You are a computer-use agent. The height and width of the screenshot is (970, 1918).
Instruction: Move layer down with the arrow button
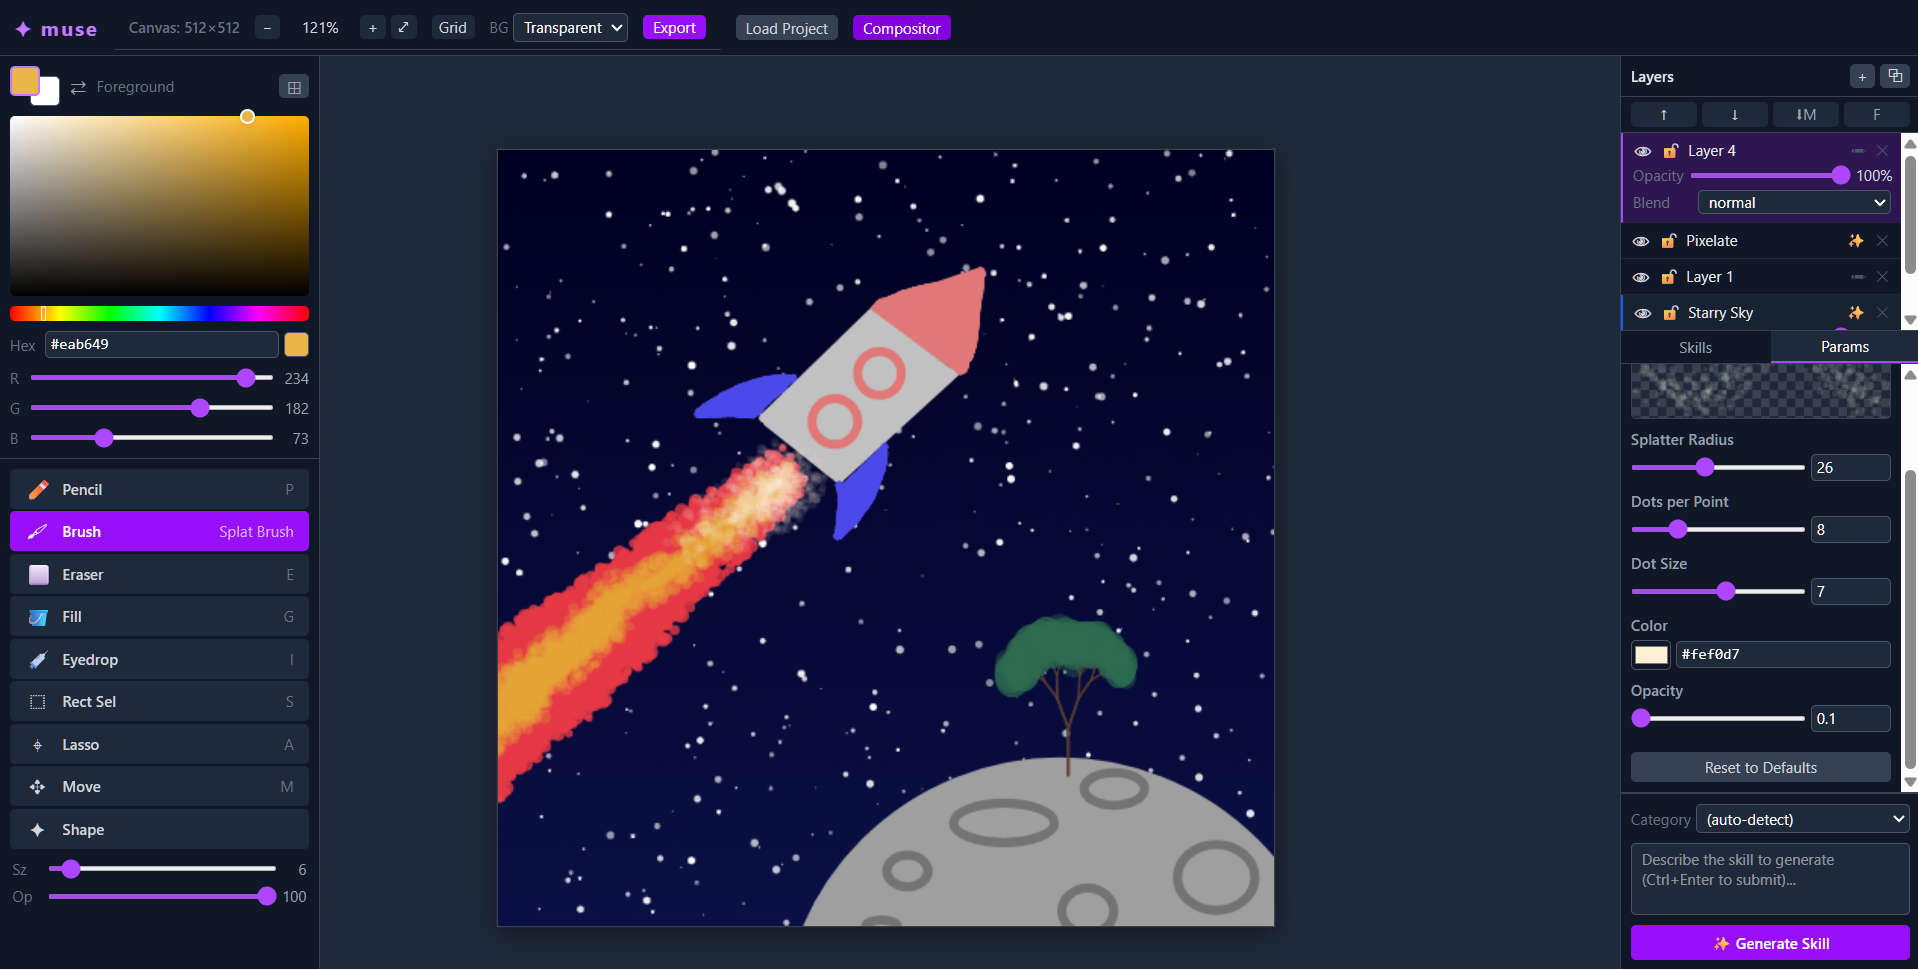(1735, 115)
